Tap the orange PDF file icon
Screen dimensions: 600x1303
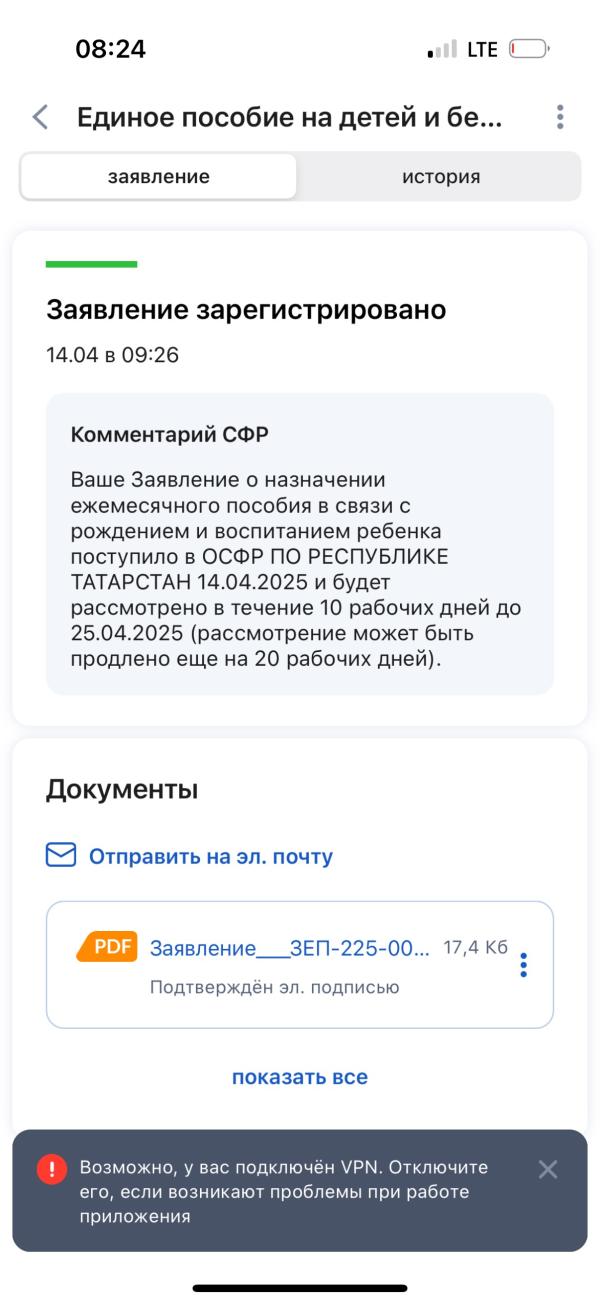tap(107, 947)
